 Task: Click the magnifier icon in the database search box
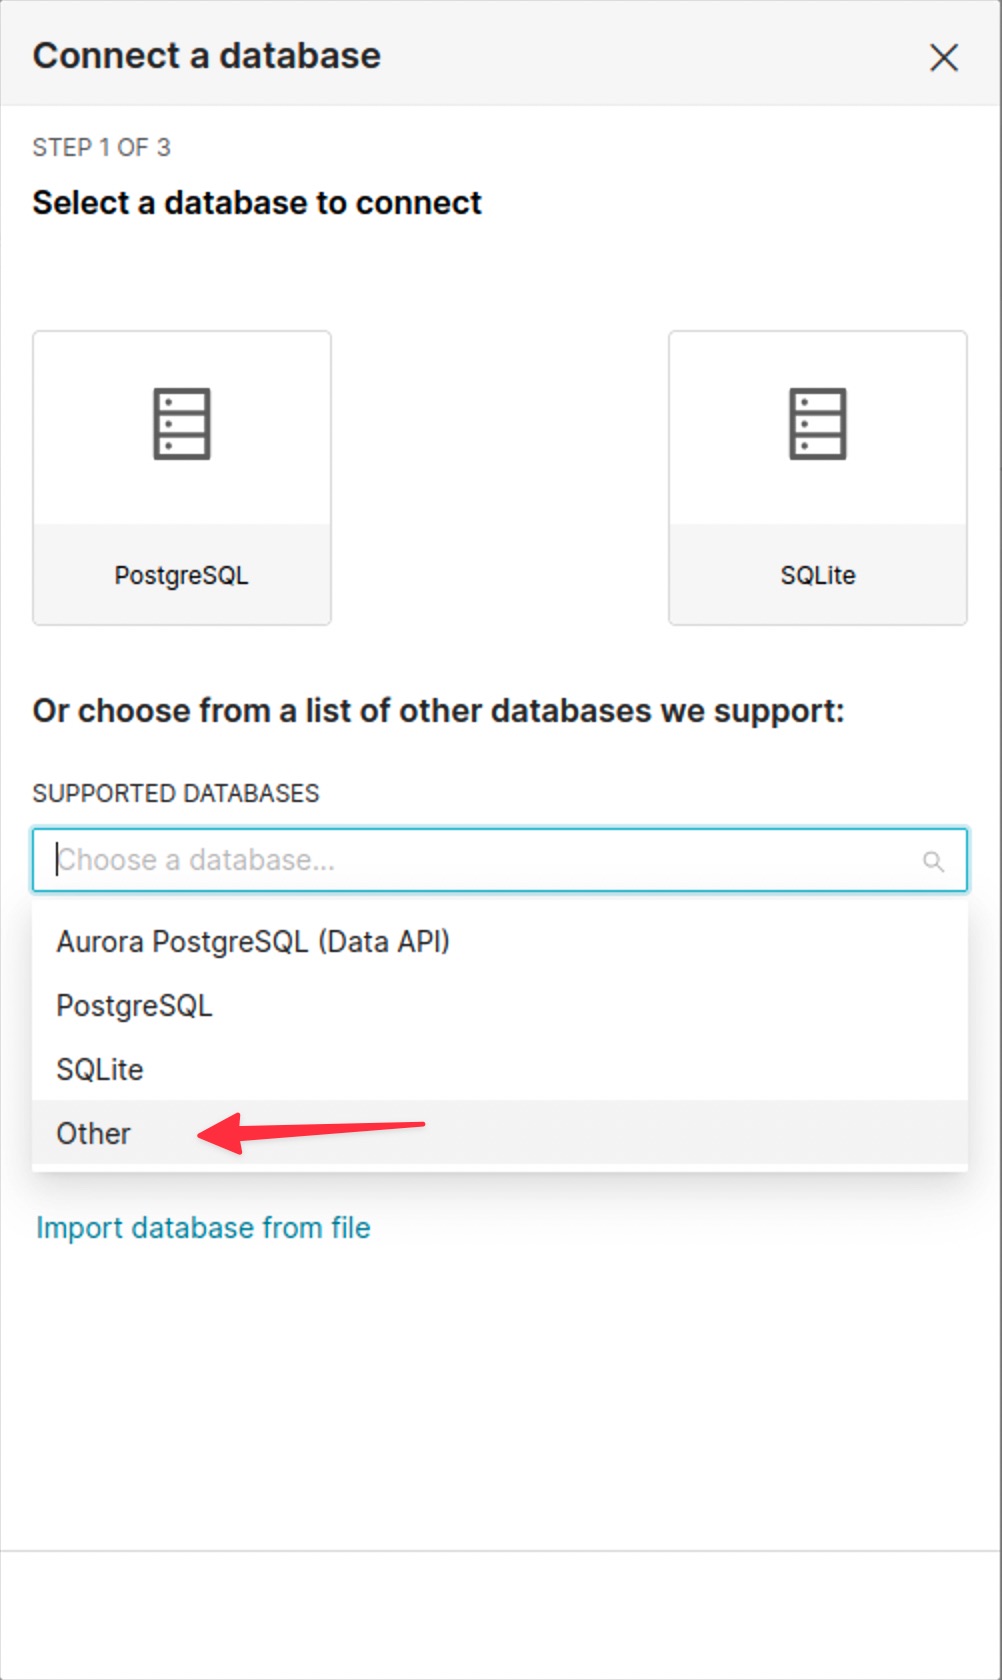pyautogui.click(x=933, y=861)
